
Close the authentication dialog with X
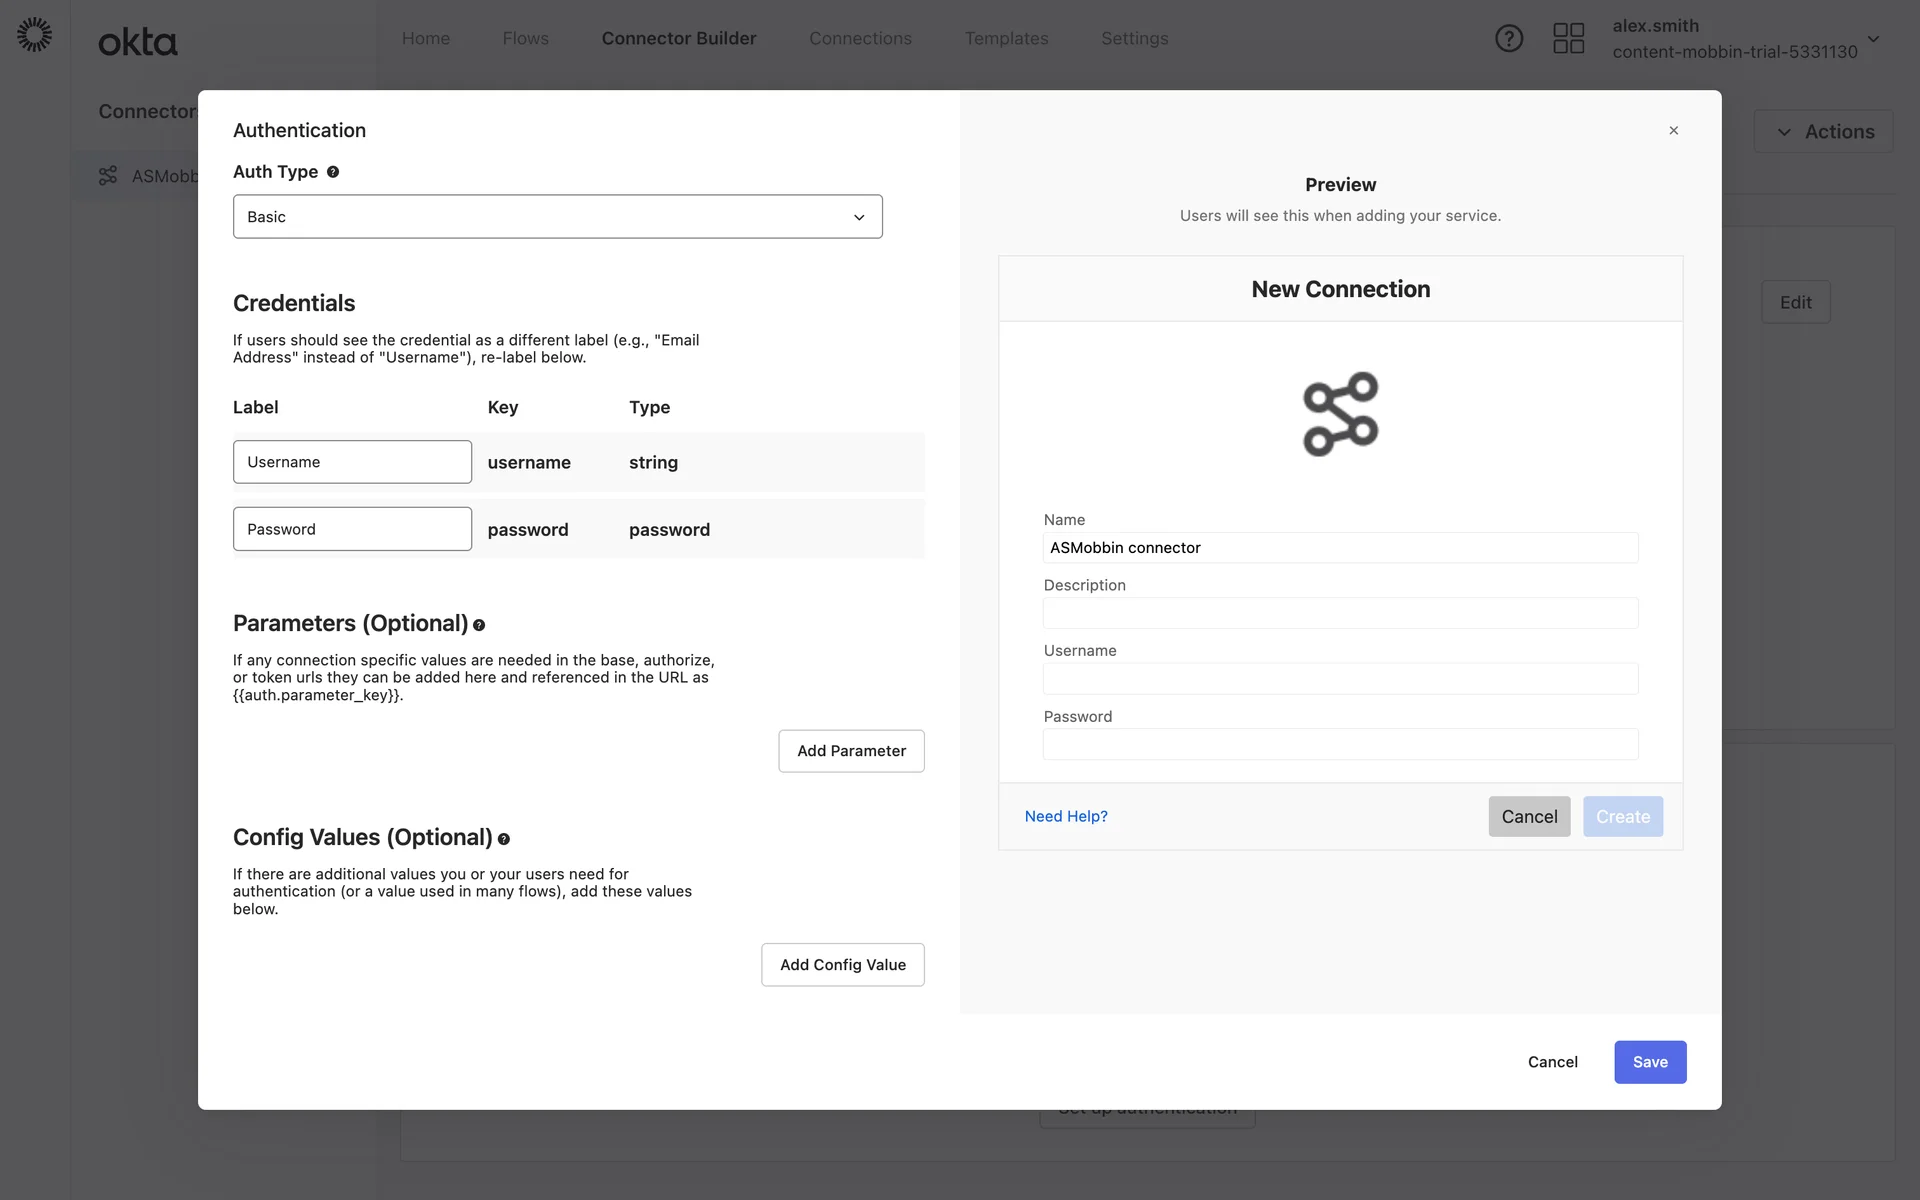pyautogui.click(x=1673, y=131)
